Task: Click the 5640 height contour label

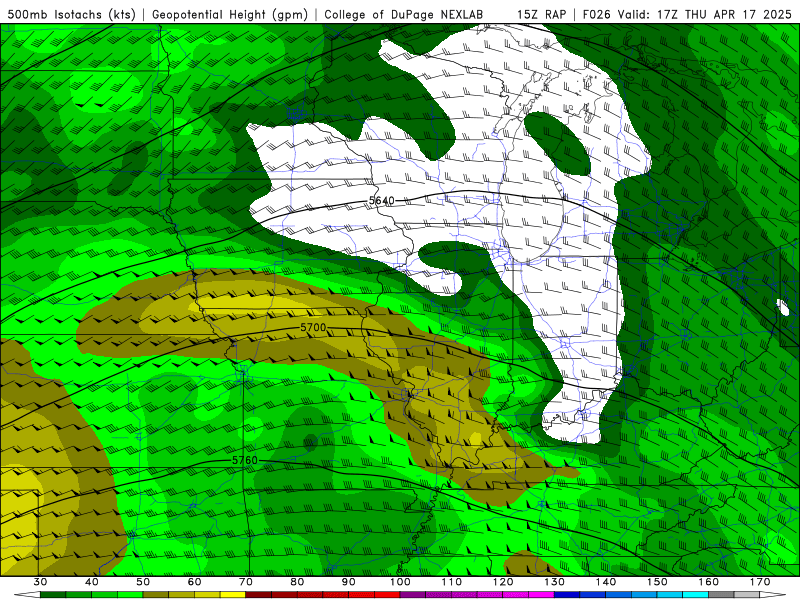Action: [x=382, y=201]
